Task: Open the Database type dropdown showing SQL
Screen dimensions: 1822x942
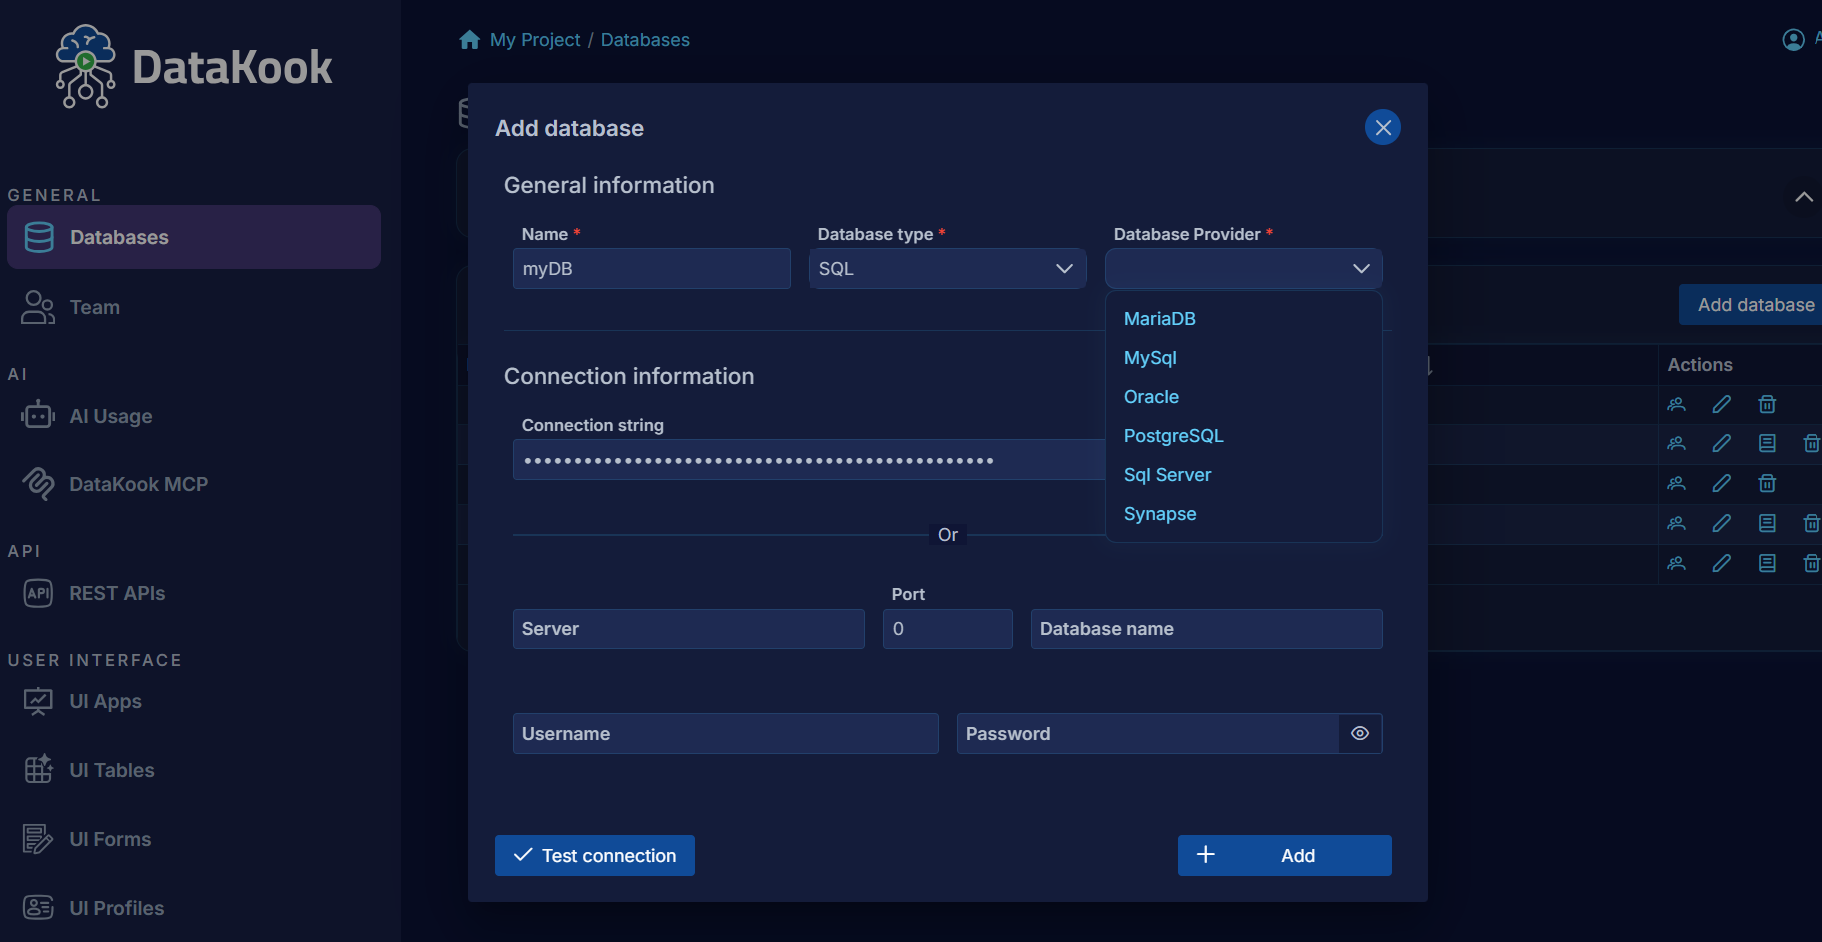Action: coord(948,268)
